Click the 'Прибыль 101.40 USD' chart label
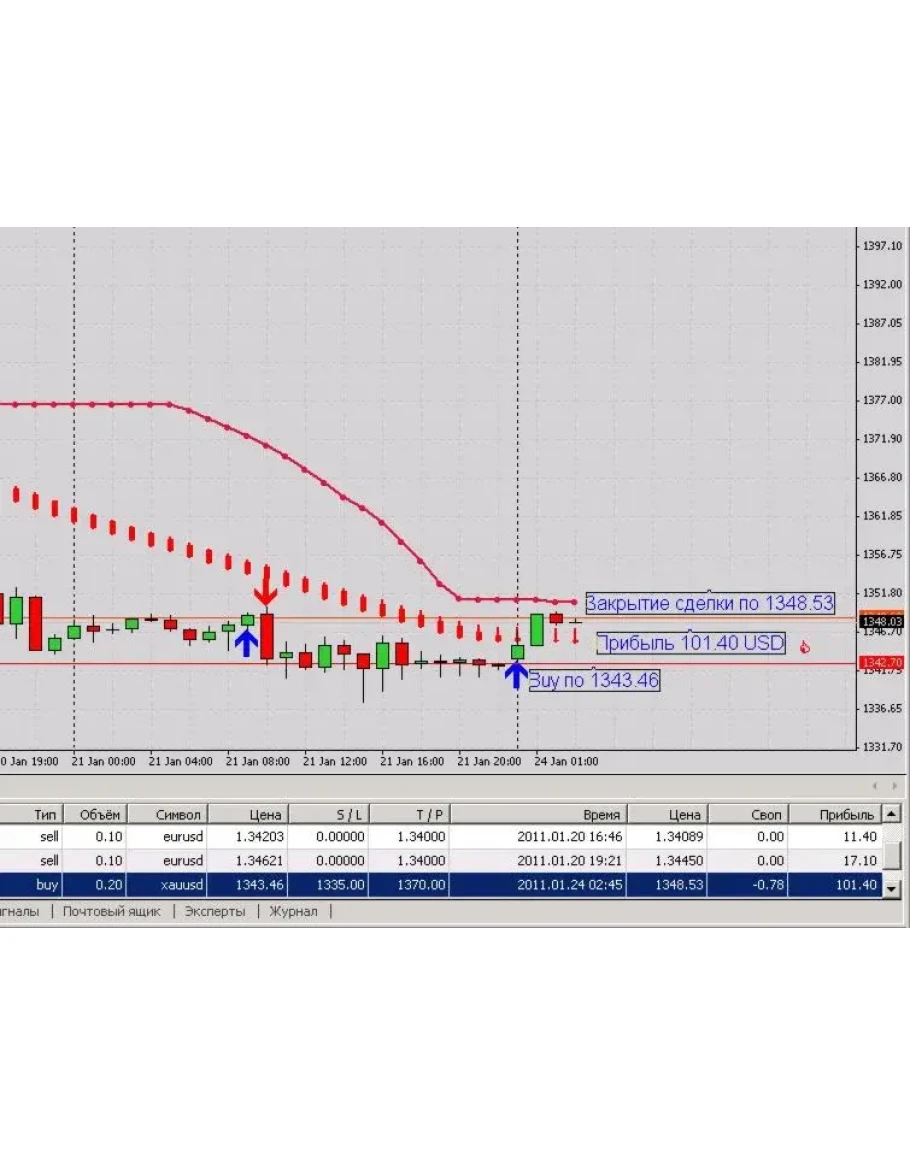The width and height of the screenshot is (910, 1155). pyautogui.click(x=691, y=643)
